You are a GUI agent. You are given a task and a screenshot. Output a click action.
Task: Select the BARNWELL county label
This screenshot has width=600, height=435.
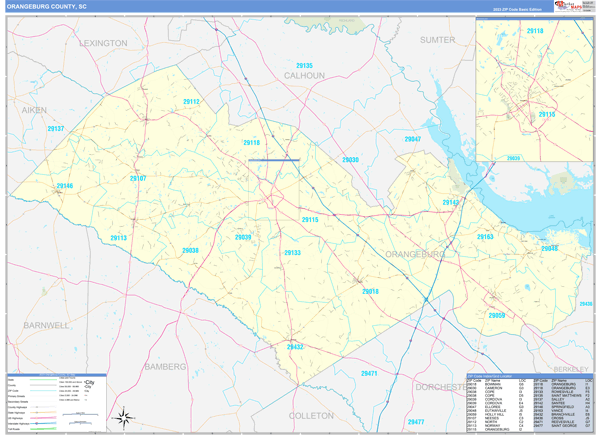[x=46, y=325]
